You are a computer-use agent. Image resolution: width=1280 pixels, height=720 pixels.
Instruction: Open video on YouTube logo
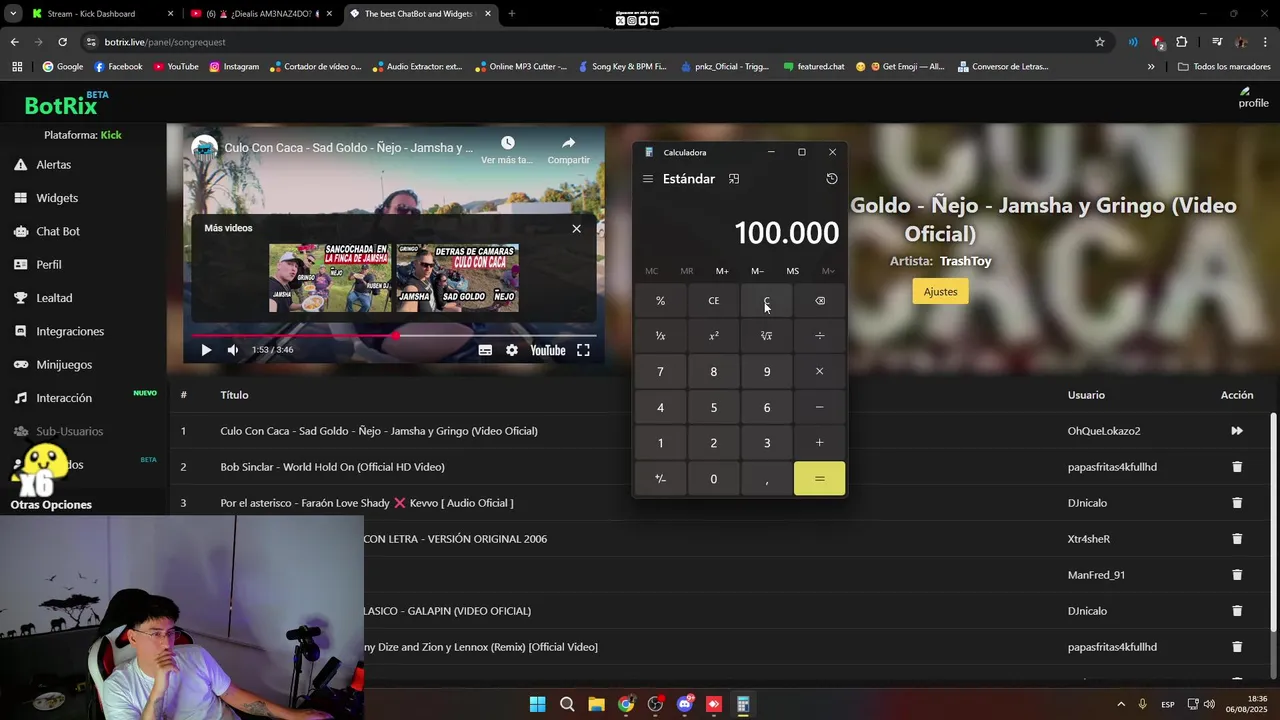click(x=548, y=350)
